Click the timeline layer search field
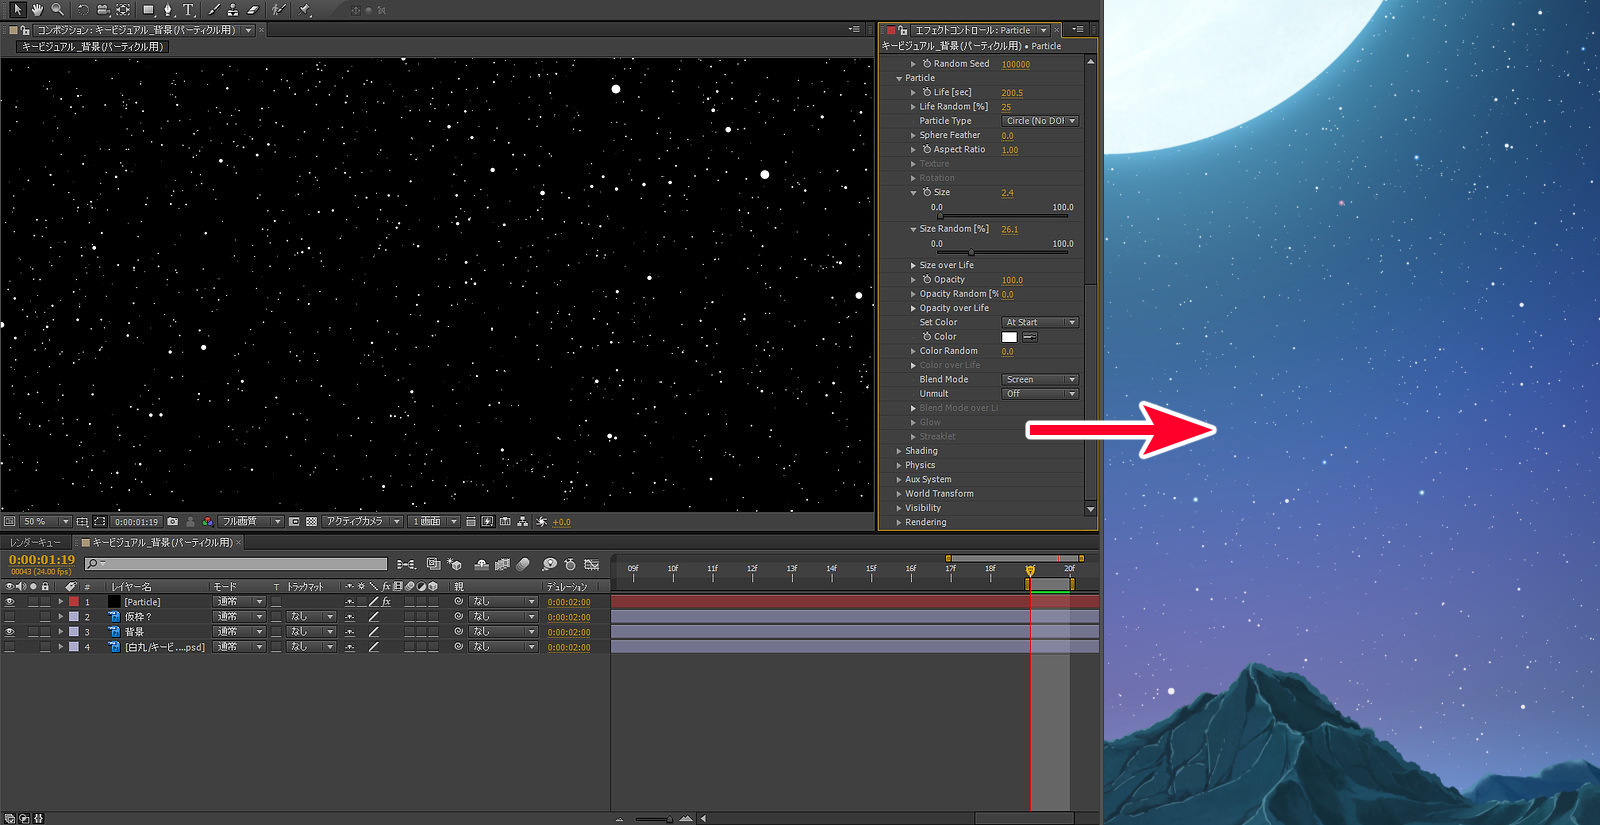This screenshot has height=825, width=1600. (240, 564)
